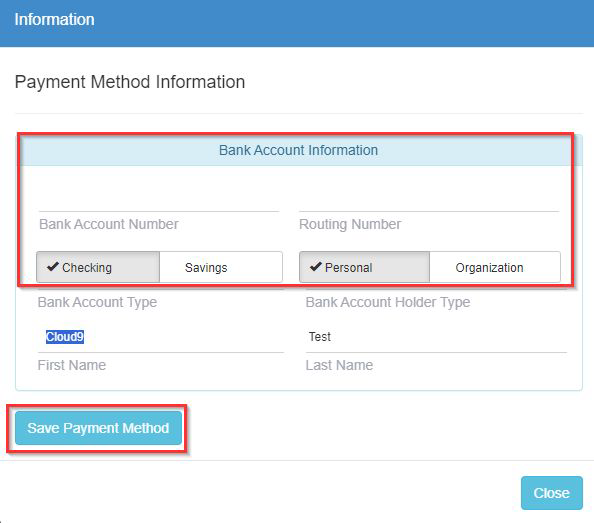
Task: Click the Last Name label text
Action: point(339,365)
